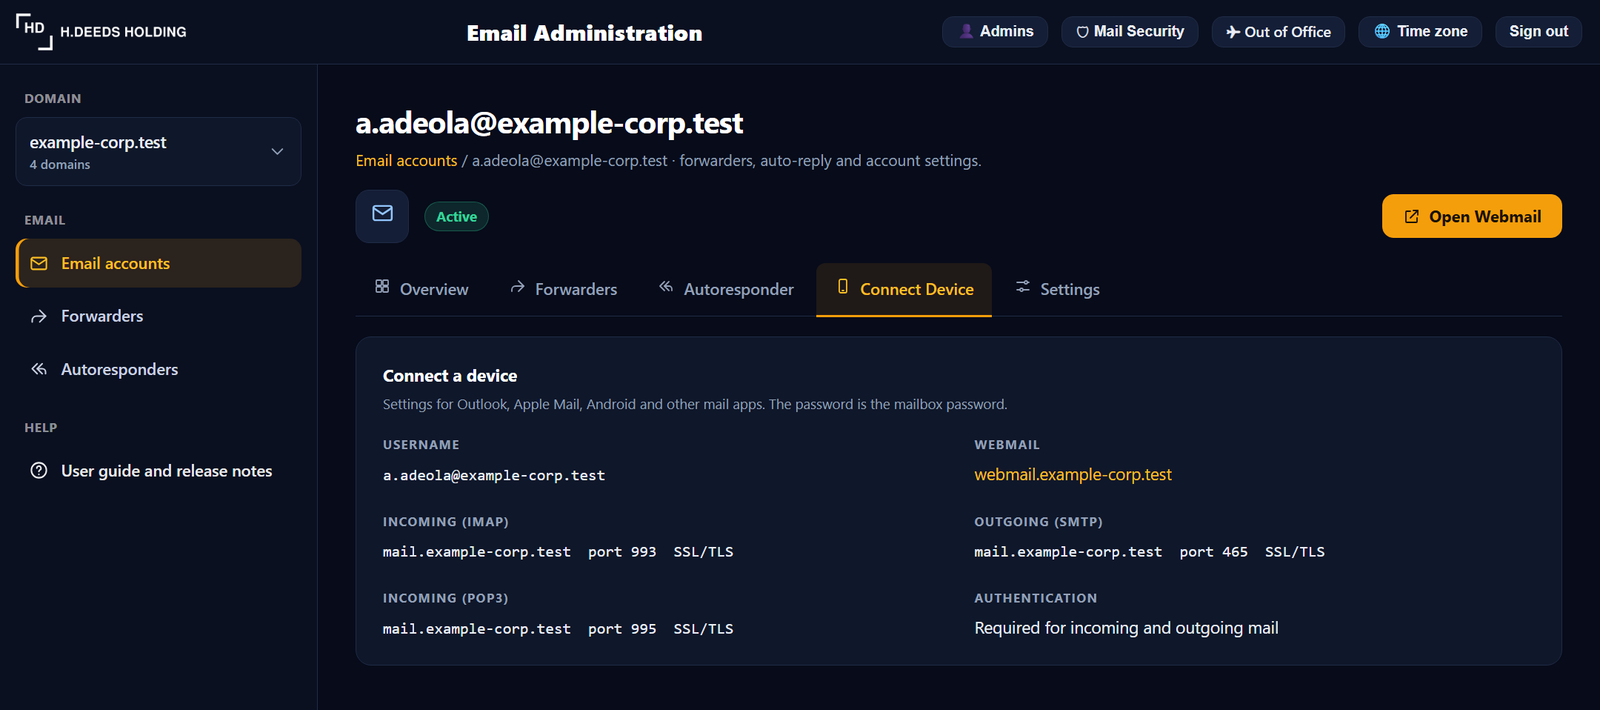The height and width of the screenshot is (710, 1600).
Task: Click the Active status badge
Action: 456,216
